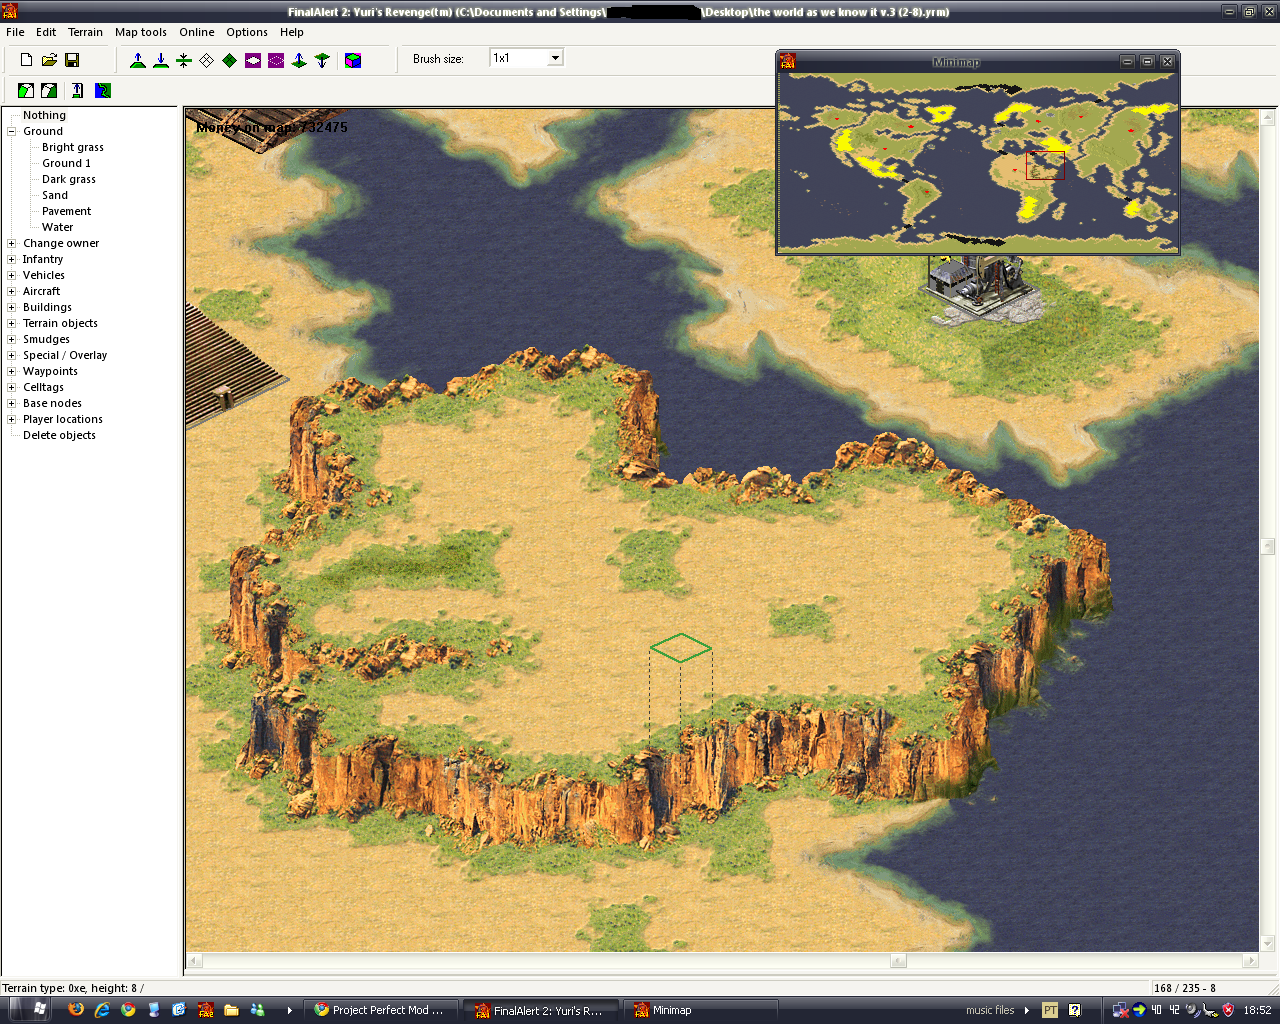Open the Edit menu
1280x1024 pixels.
point(46,32)
